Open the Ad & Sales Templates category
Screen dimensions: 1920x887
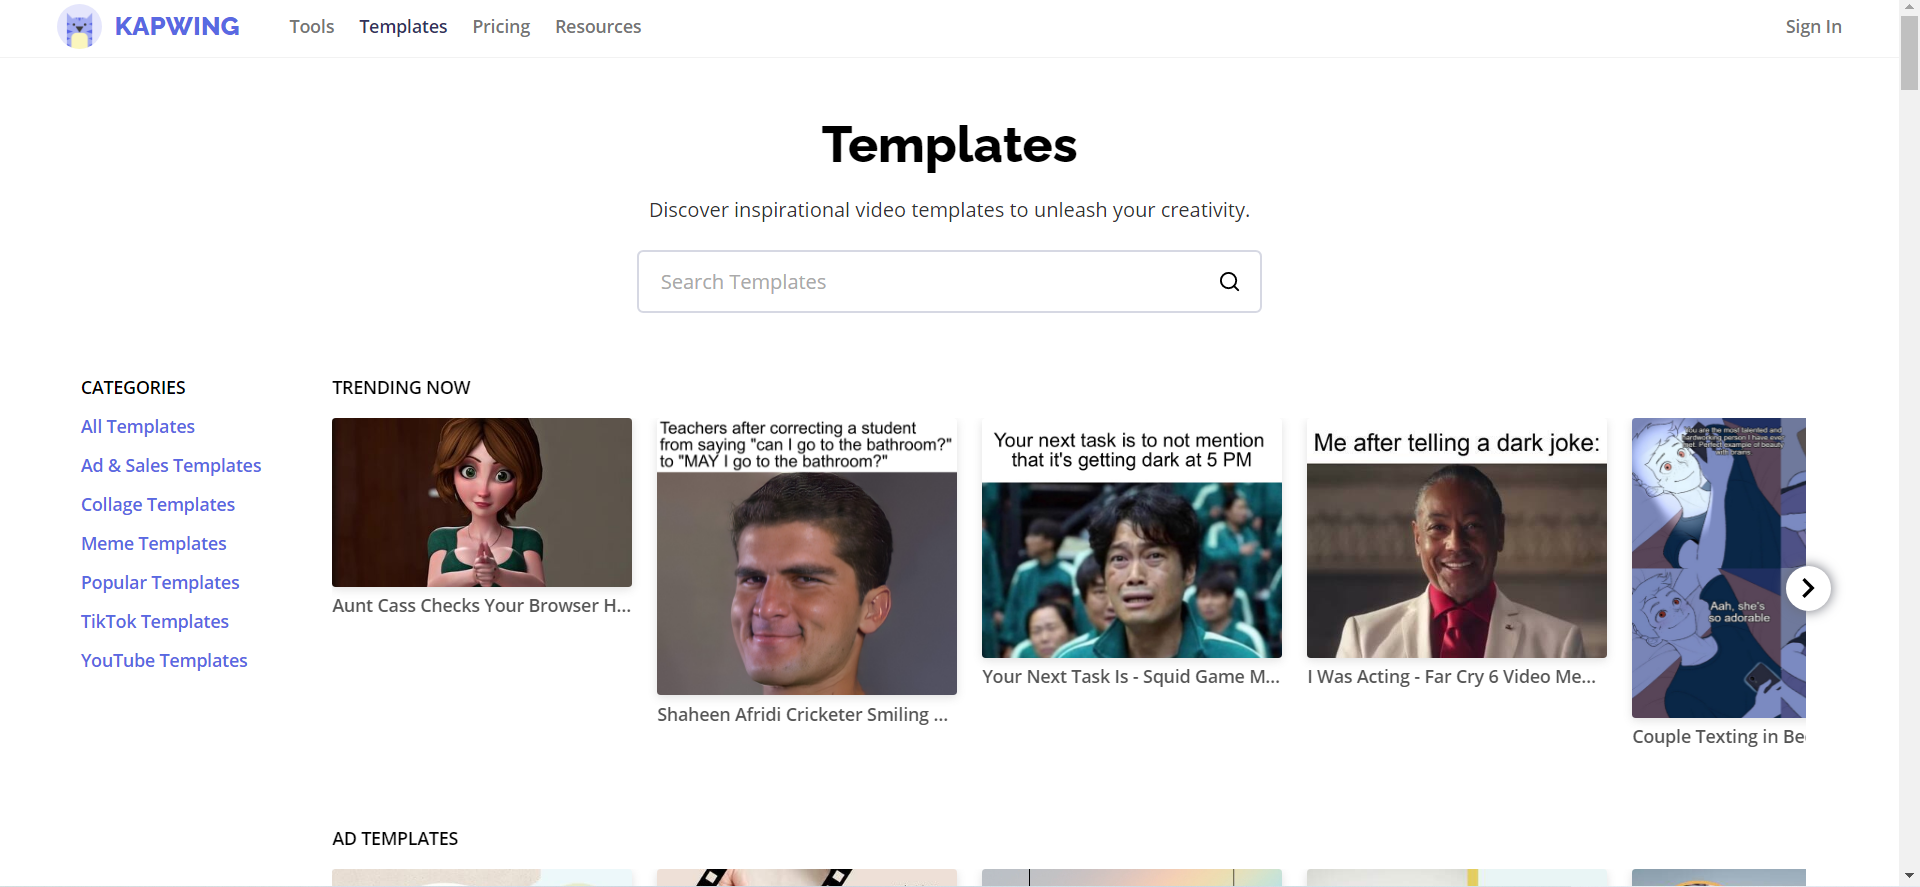click(171, 466)
